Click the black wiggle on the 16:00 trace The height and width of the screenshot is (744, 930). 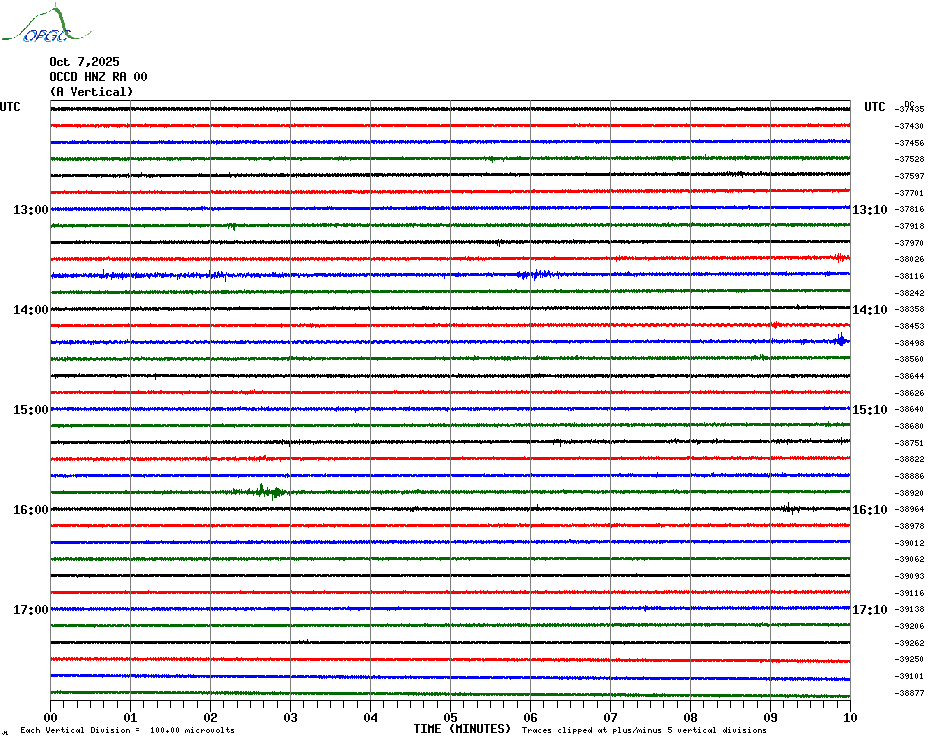coord(789,508)
